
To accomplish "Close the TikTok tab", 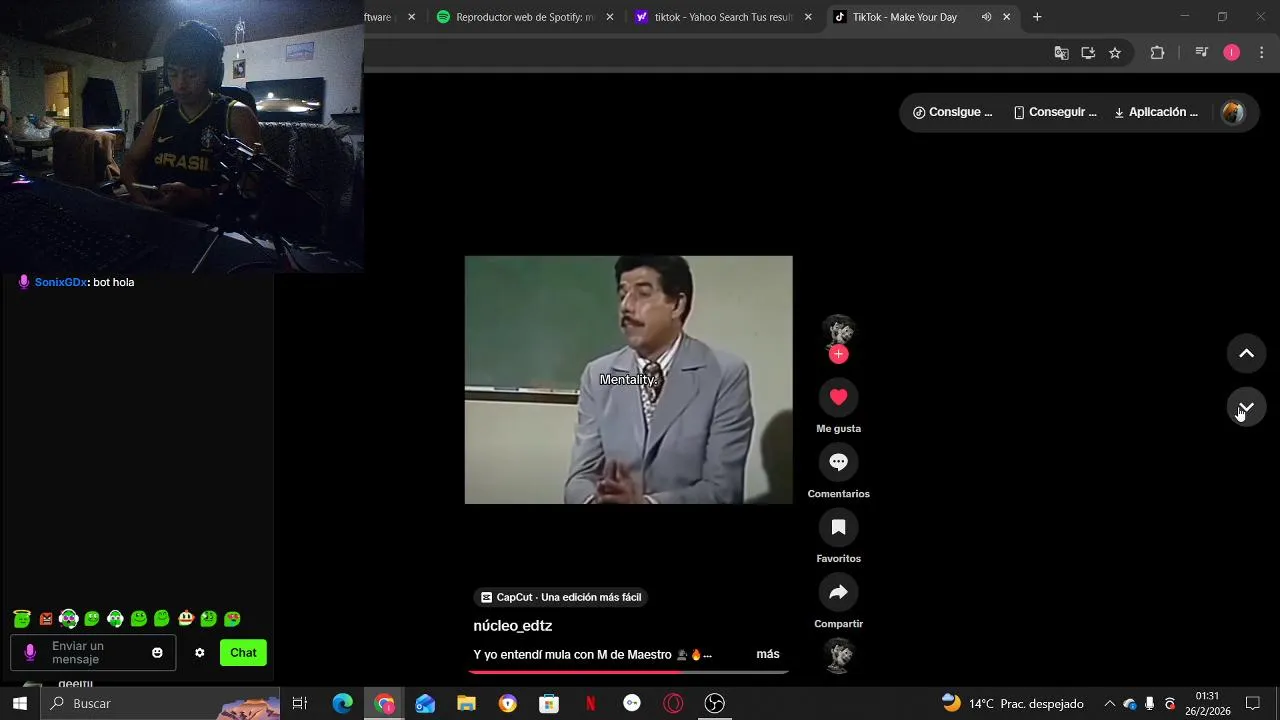I will (x=1006, y=17).
